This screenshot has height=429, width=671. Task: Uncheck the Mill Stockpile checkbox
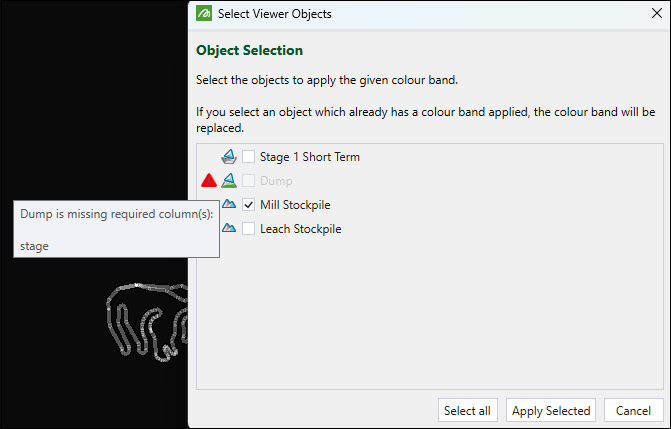249,205
